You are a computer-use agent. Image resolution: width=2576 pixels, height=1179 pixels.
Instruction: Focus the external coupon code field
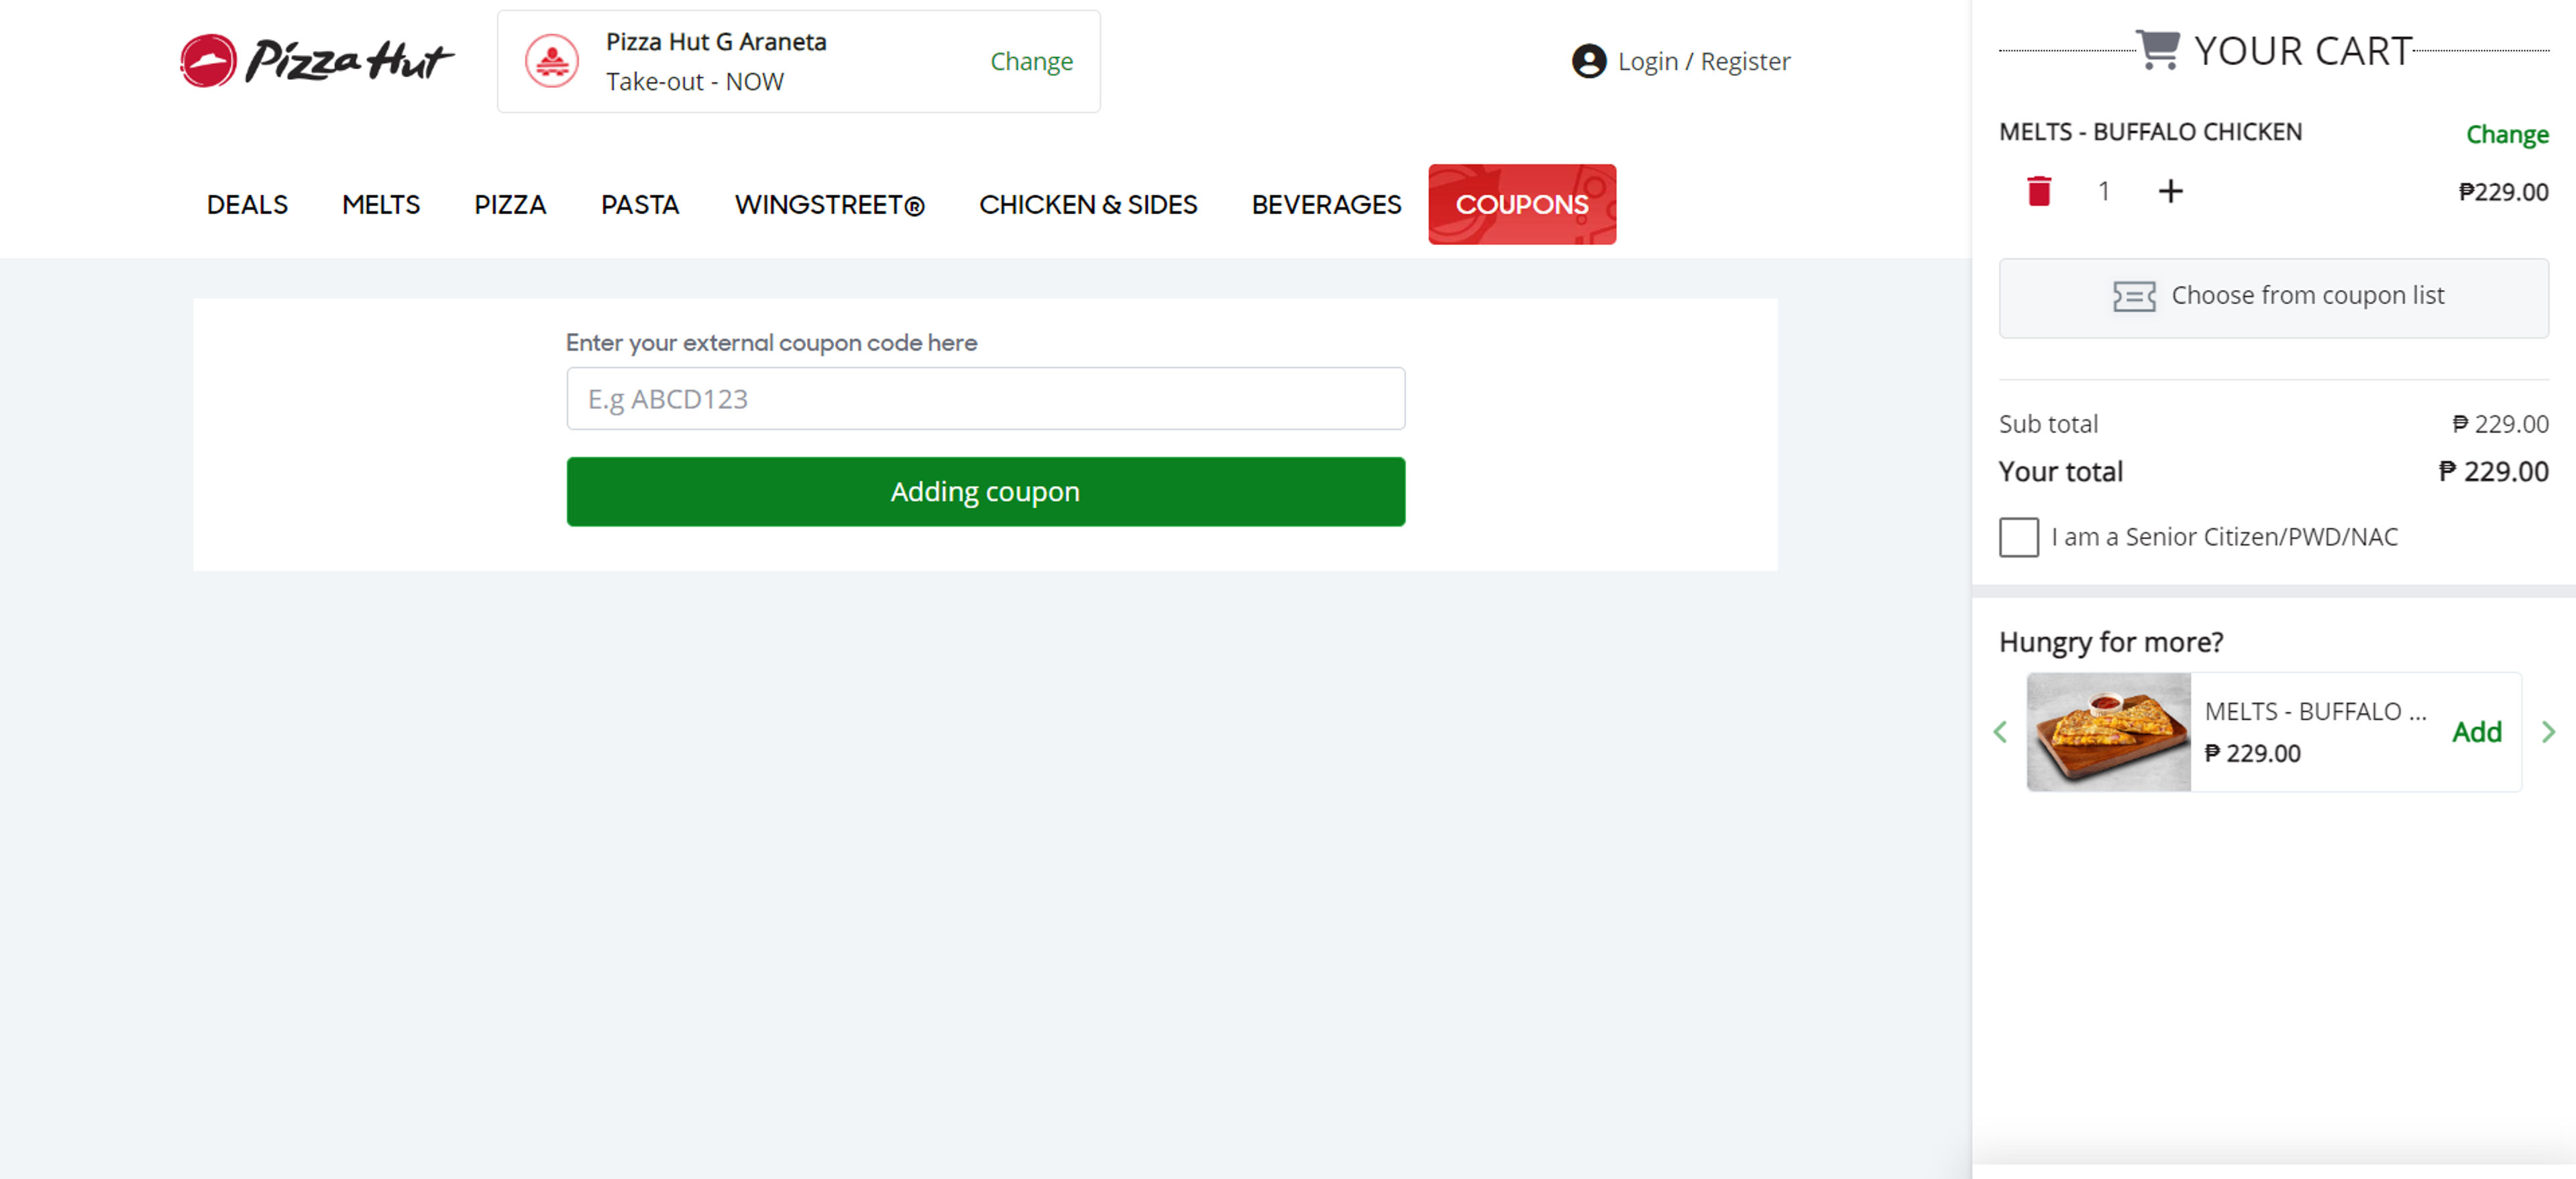[x=985, y=398]
